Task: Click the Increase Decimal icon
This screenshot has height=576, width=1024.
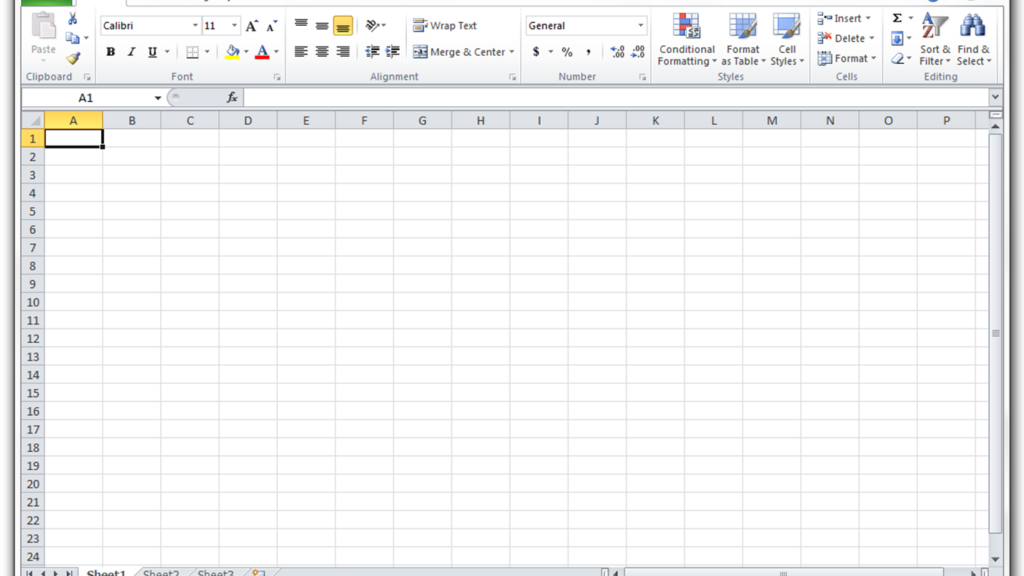Action: 617,51
